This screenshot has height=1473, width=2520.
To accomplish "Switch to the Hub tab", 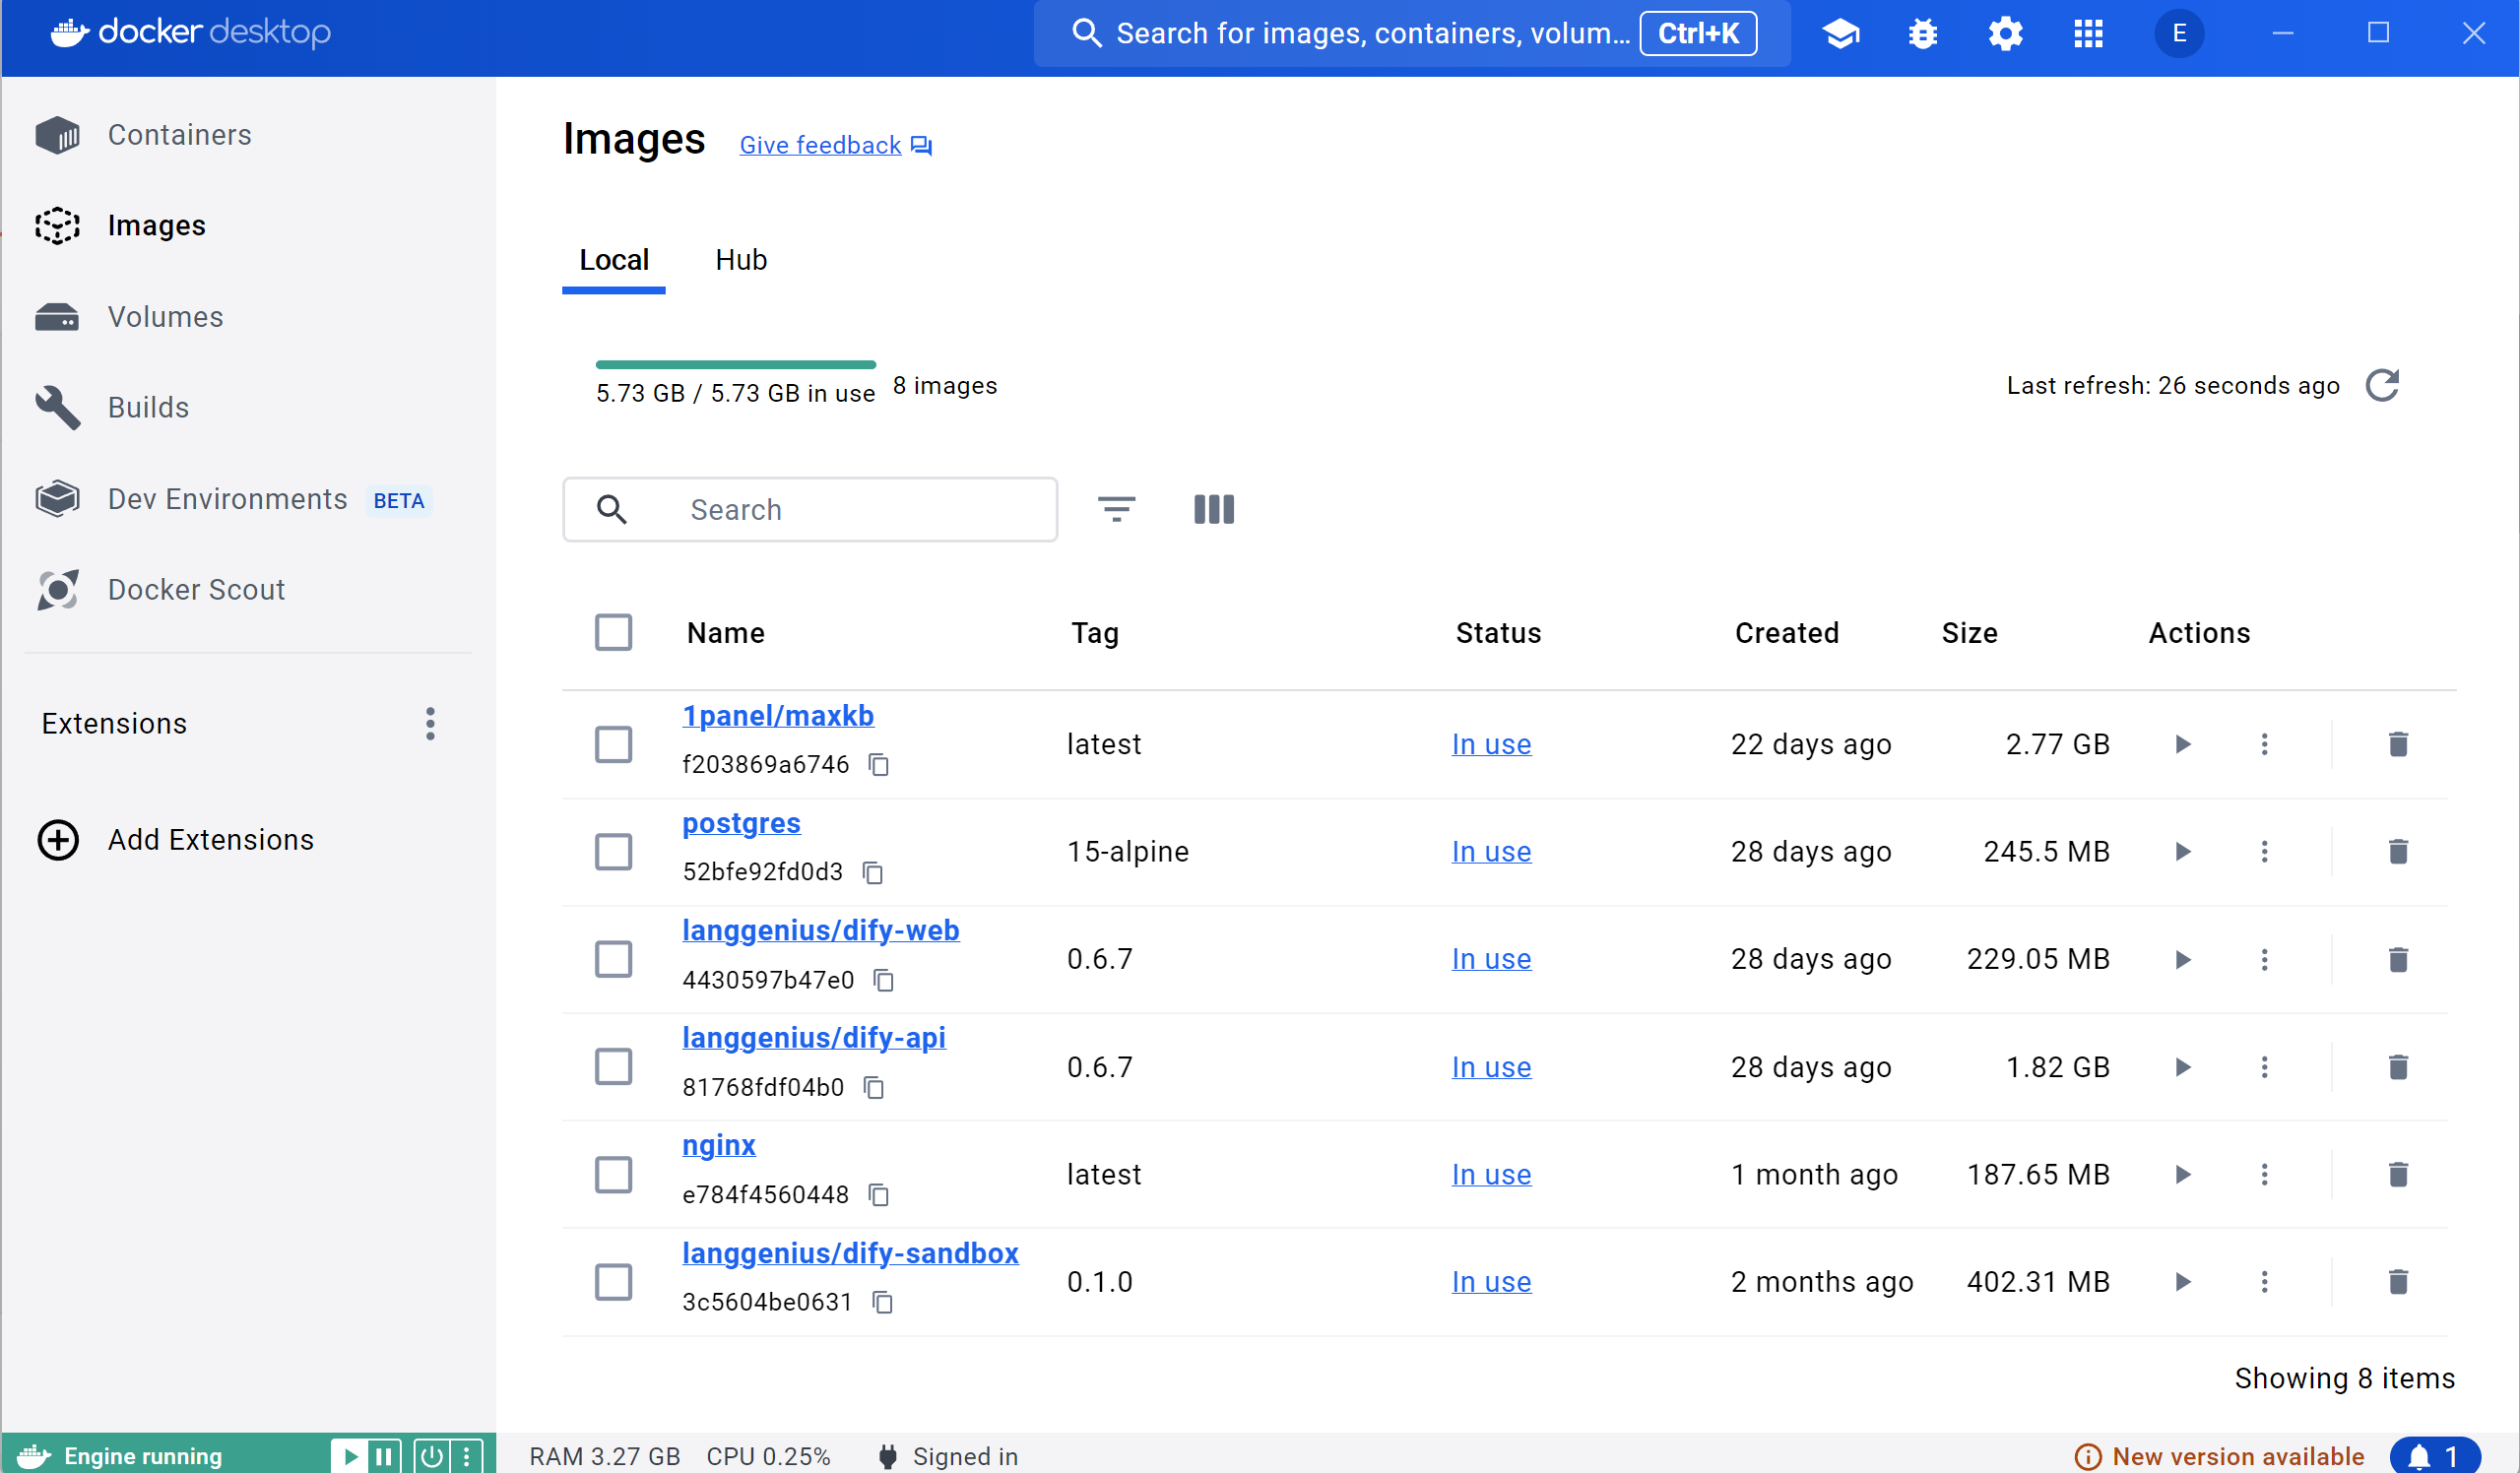I will pos(740,259).
